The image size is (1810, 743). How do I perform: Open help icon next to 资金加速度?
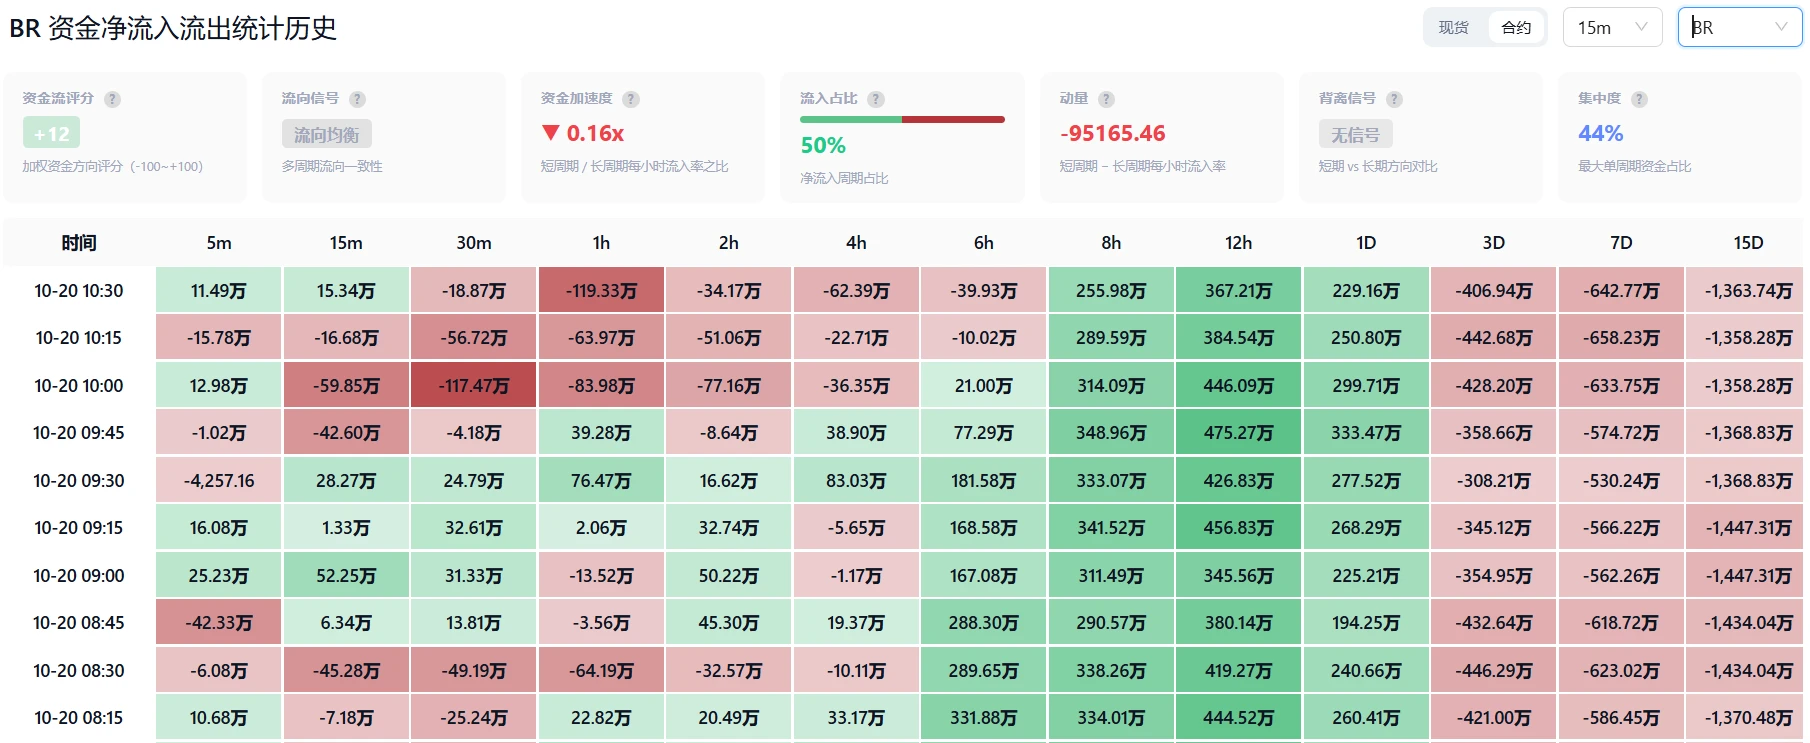pos(631,99)
